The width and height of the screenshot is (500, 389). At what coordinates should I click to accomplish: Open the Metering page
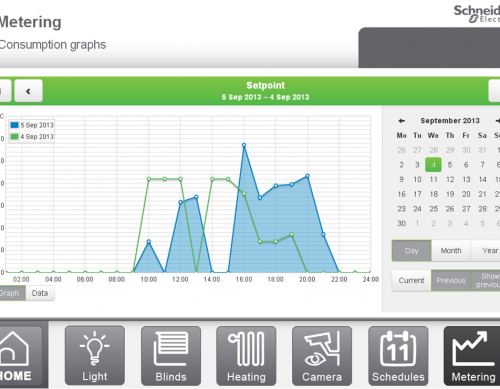click(x=472, y=356)
